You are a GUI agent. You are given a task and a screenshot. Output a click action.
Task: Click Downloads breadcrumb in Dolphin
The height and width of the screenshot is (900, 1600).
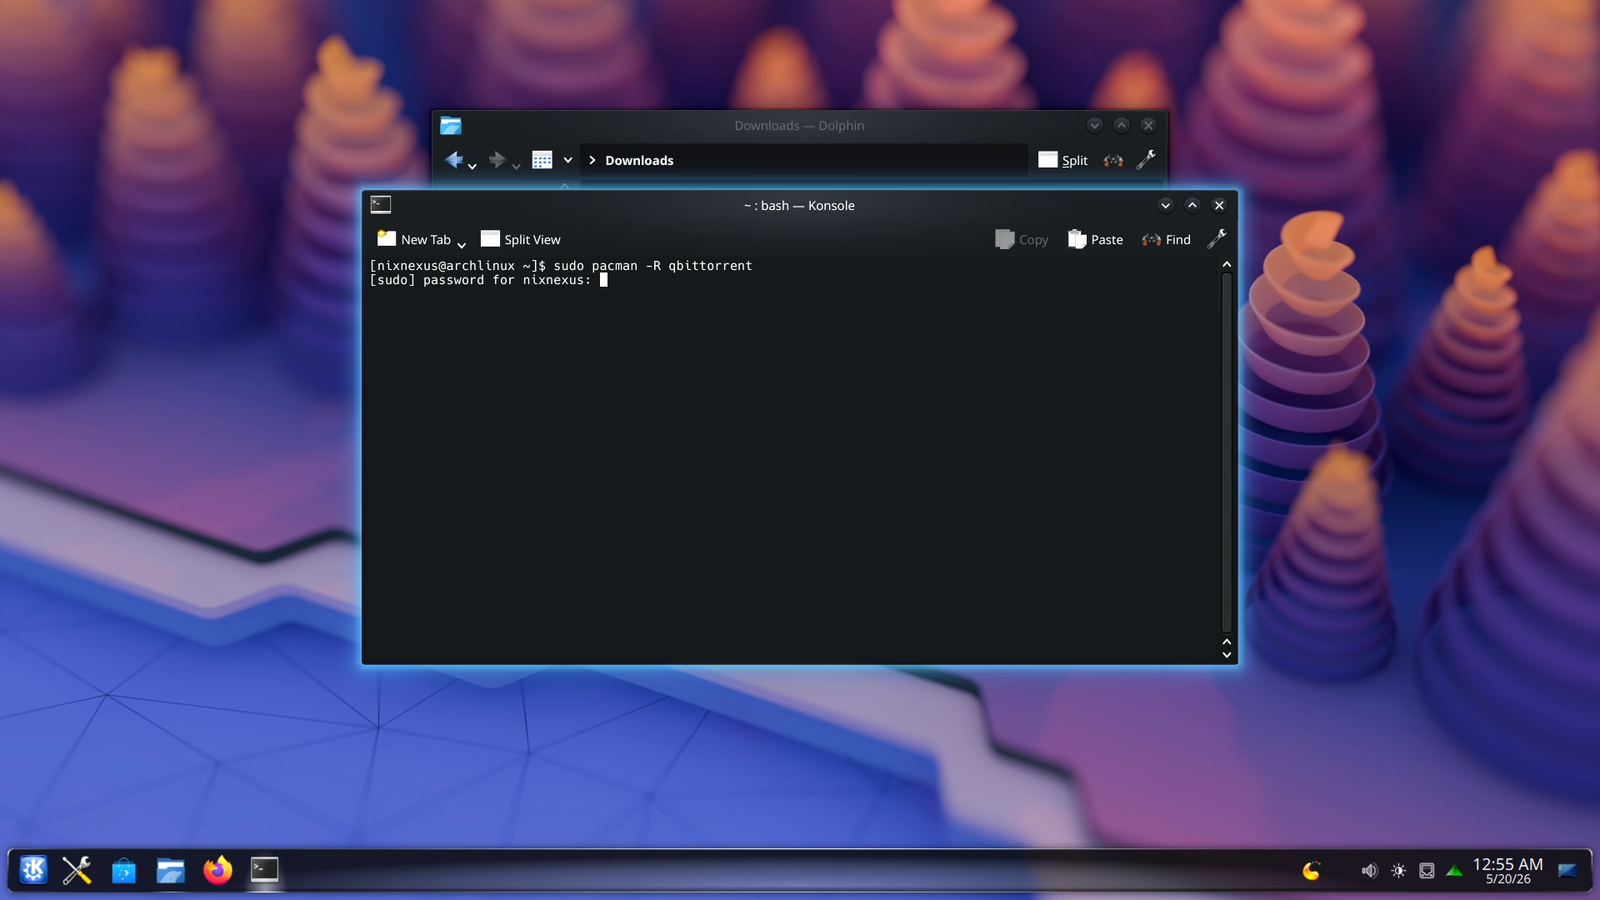639,160
